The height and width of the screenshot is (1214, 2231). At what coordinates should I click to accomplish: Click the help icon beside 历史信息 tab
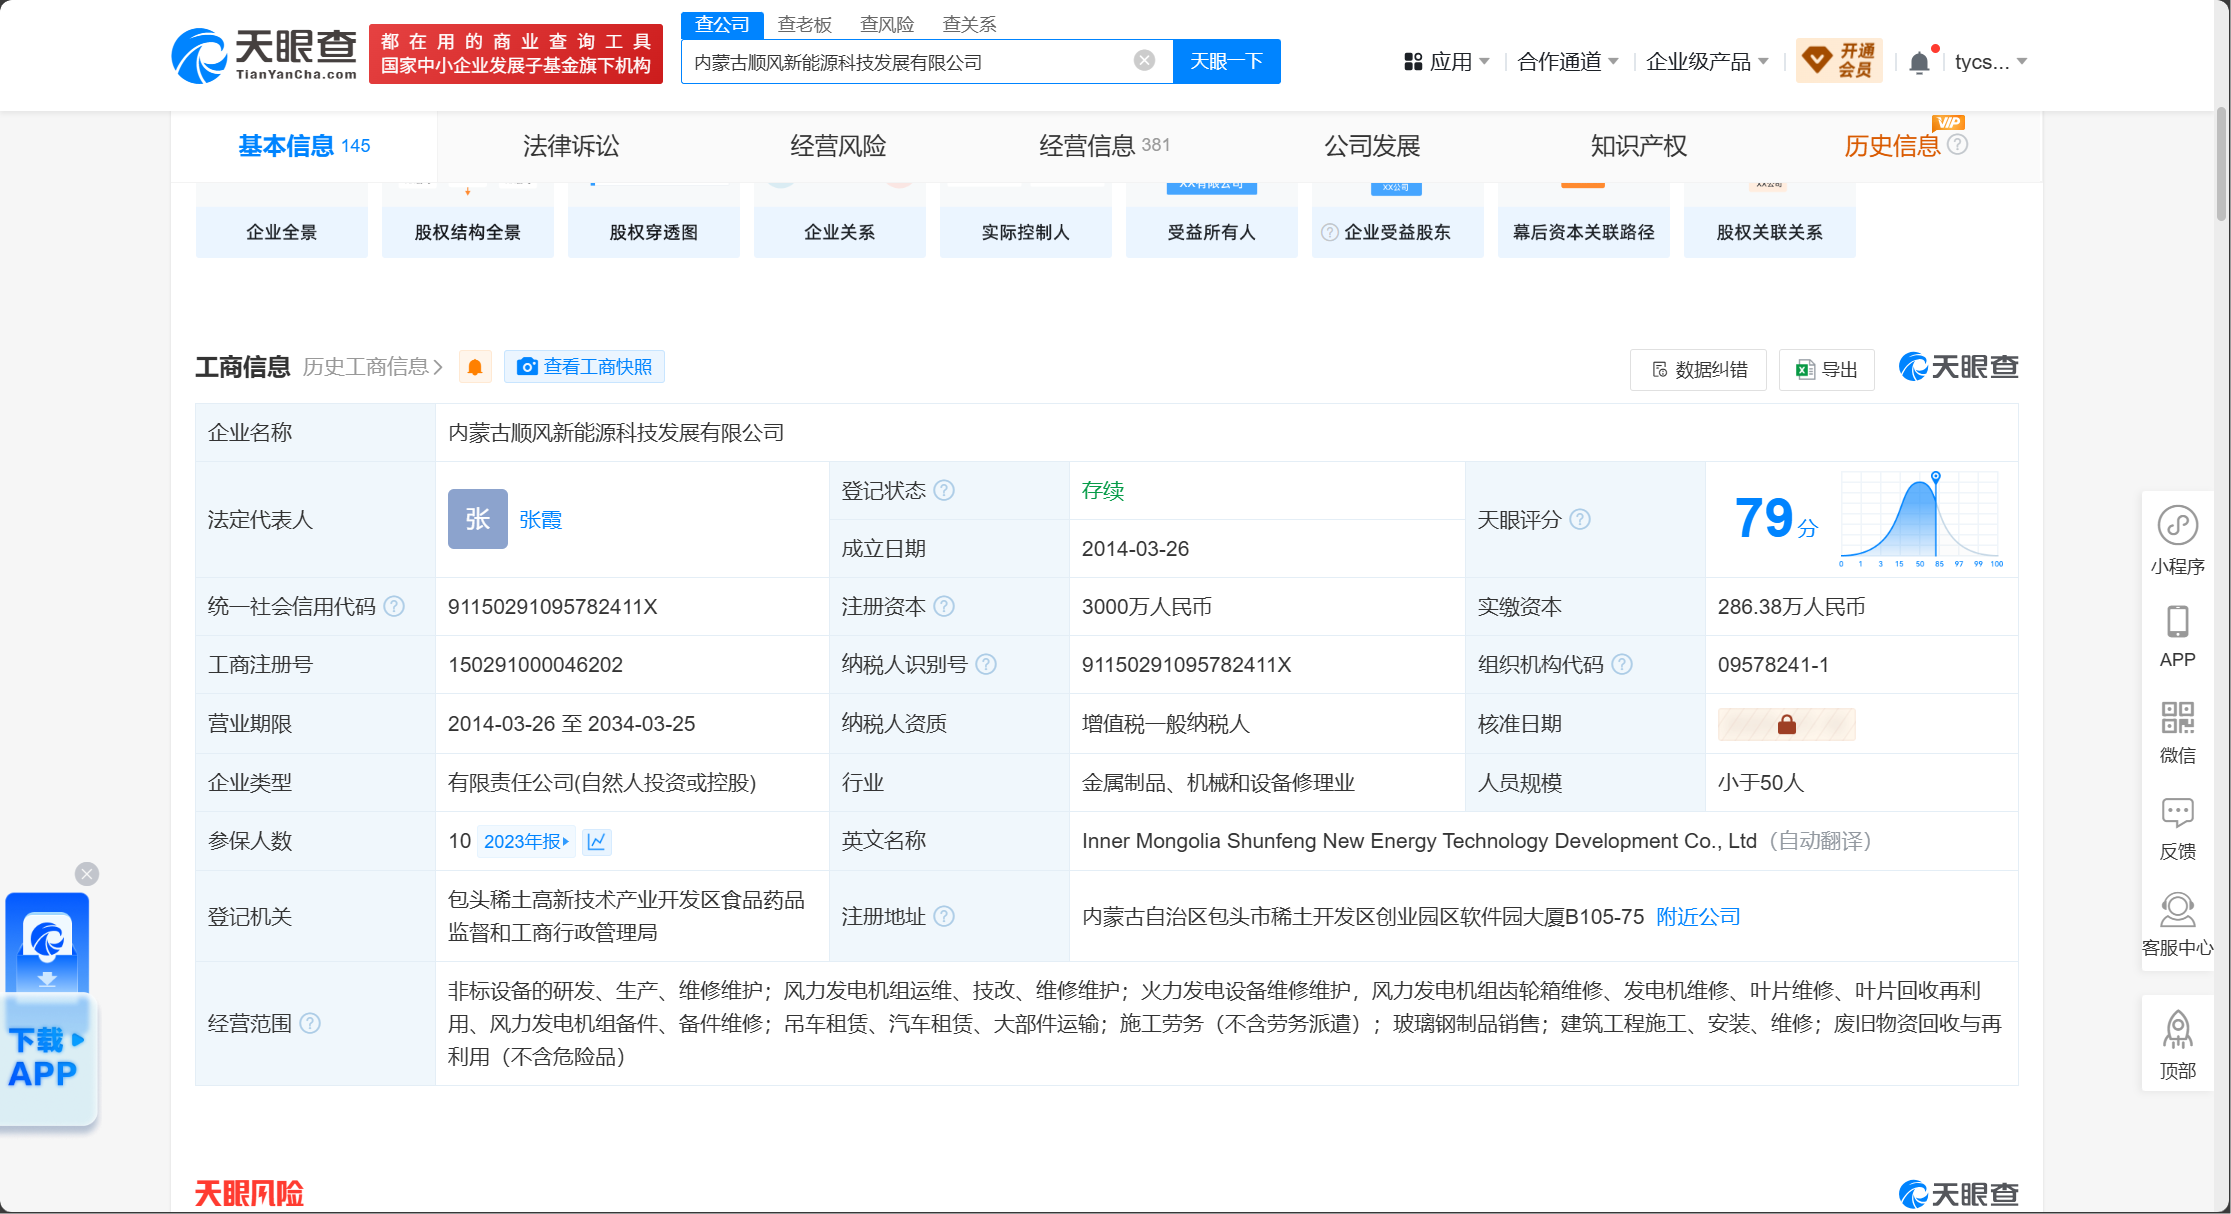click(1958, 144)
